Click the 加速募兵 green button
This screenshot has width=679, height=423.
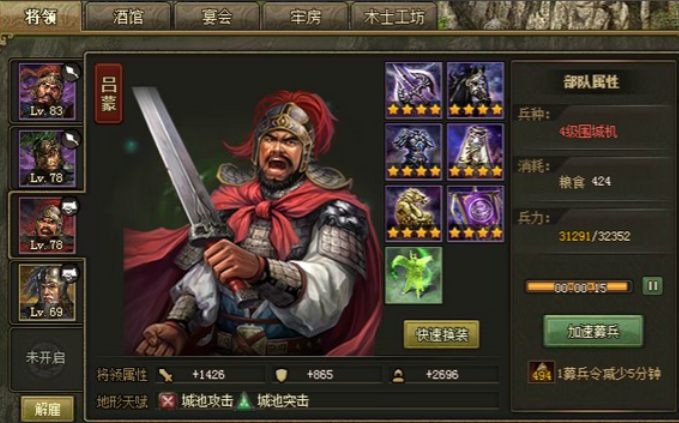pos(593,331)
